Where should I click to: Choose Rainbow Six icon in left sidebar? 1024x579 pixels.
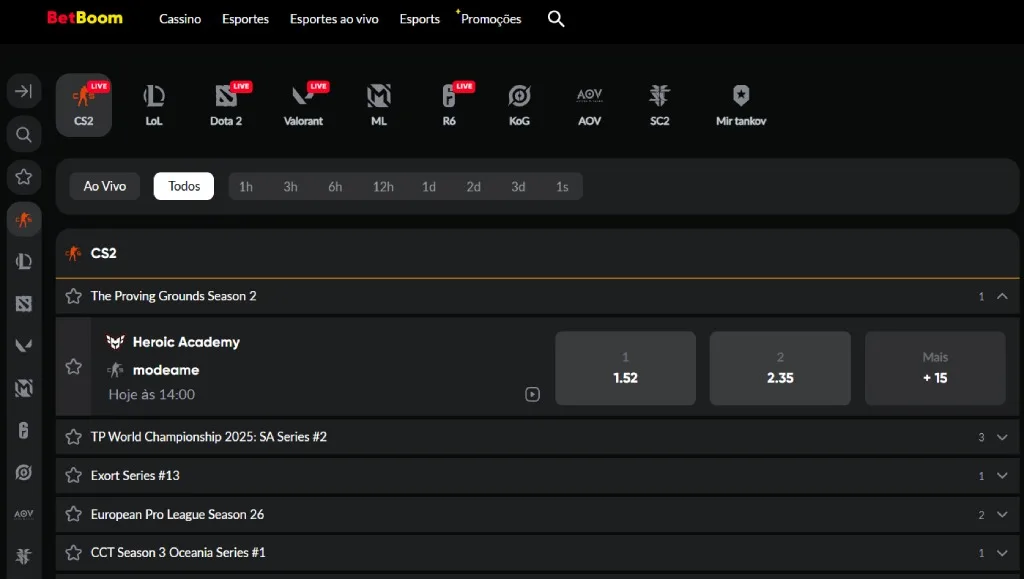pyautogui.click(x=24, y=430)
